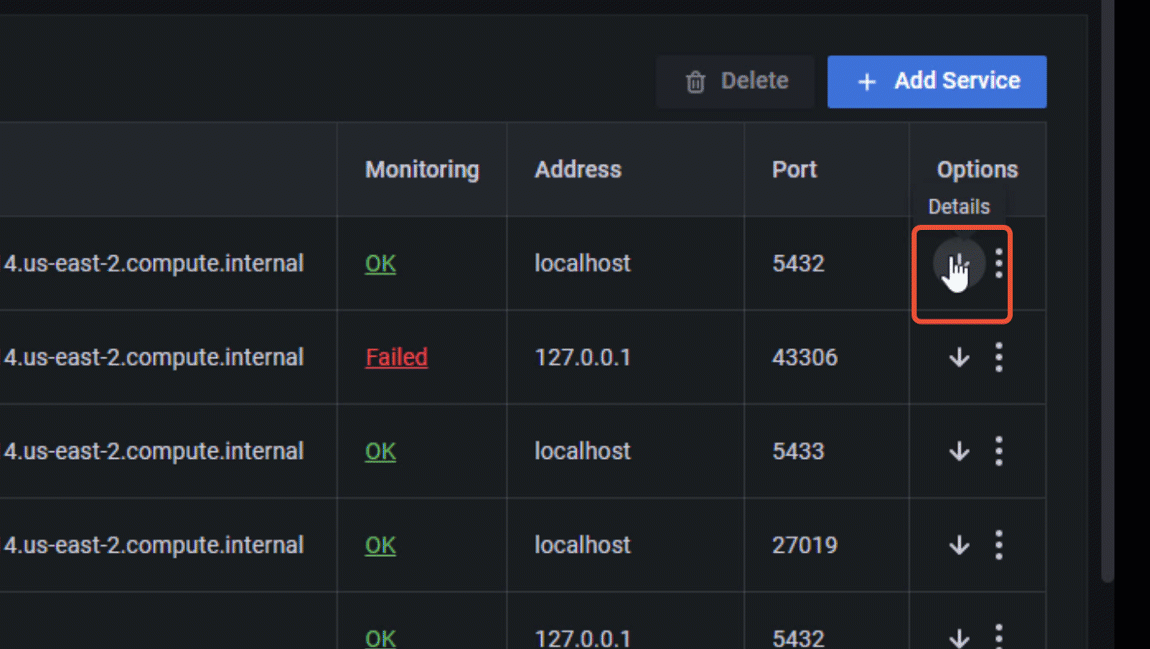The height and width of the screenshot is (649, 1150).
Task: Click the vertical scrollbar on the right
Action: pyautogui.click(x=1107, y=300)
